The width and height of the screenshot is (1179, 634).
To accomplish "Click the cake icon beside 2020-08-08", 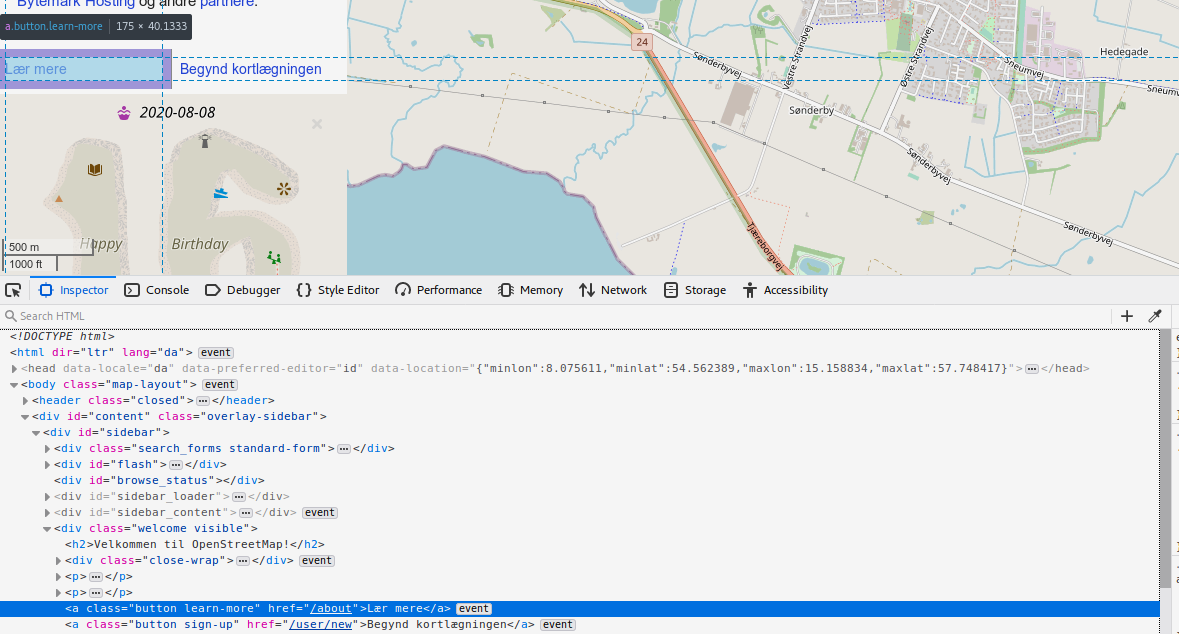I will (x=124, y=113).
